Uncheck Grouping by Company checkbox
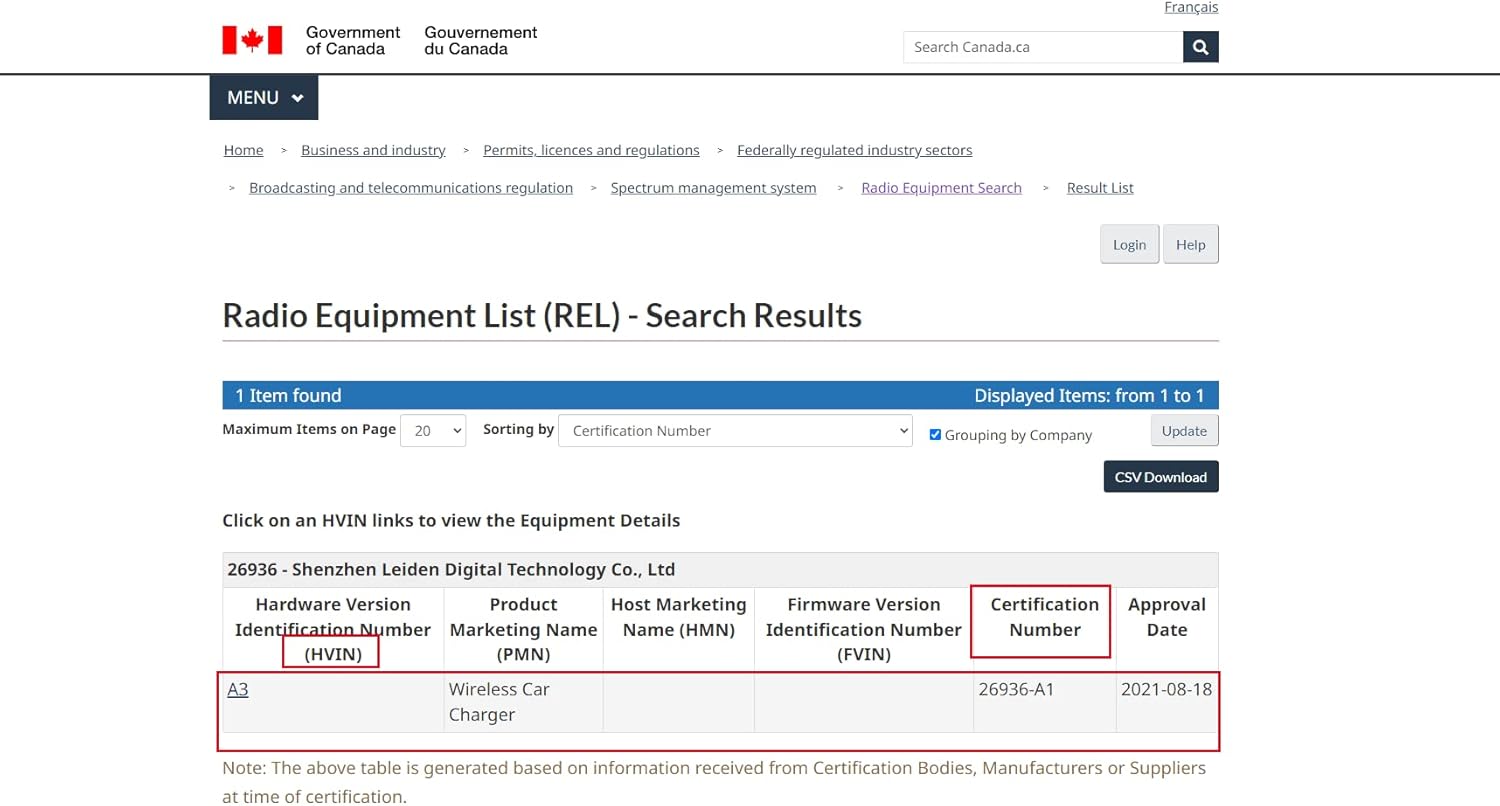The image size is (1500, 806). (935, 435)
